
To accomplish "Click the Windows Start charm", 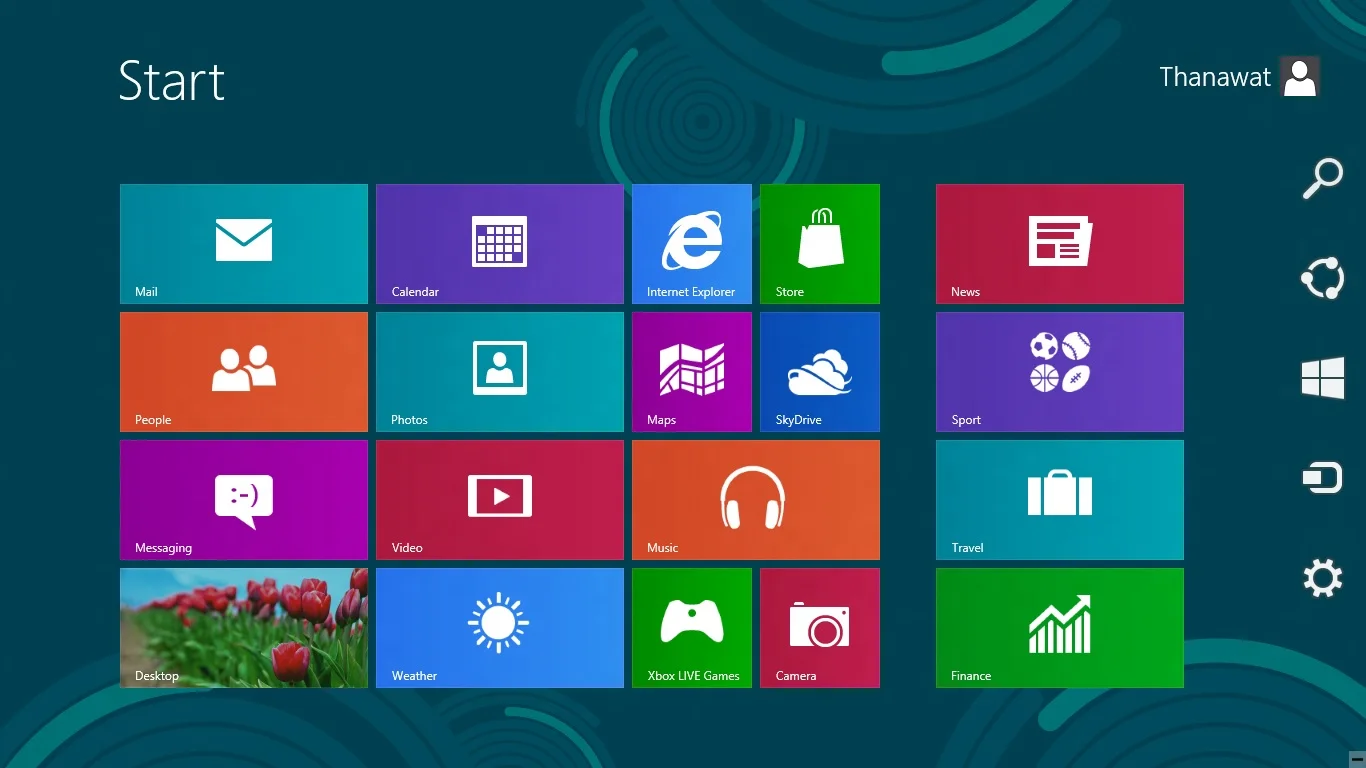I will point(1322,378).
